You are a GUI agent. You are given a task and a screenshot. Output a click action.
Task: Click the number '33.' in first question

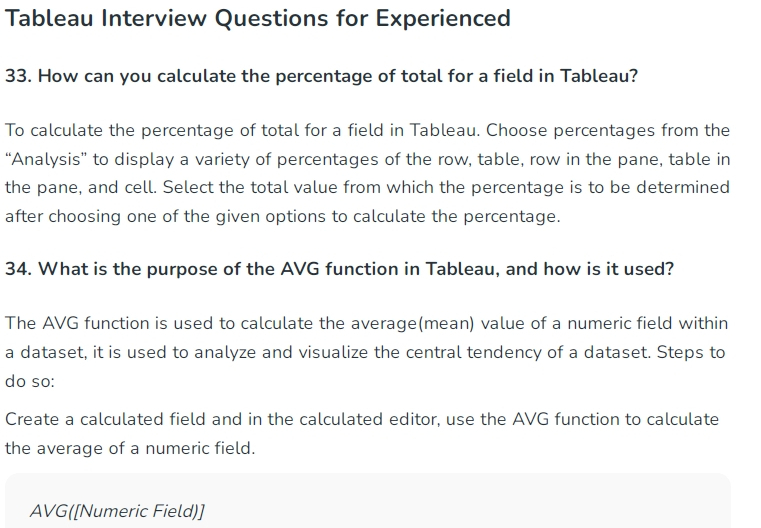tap(18, 76)
